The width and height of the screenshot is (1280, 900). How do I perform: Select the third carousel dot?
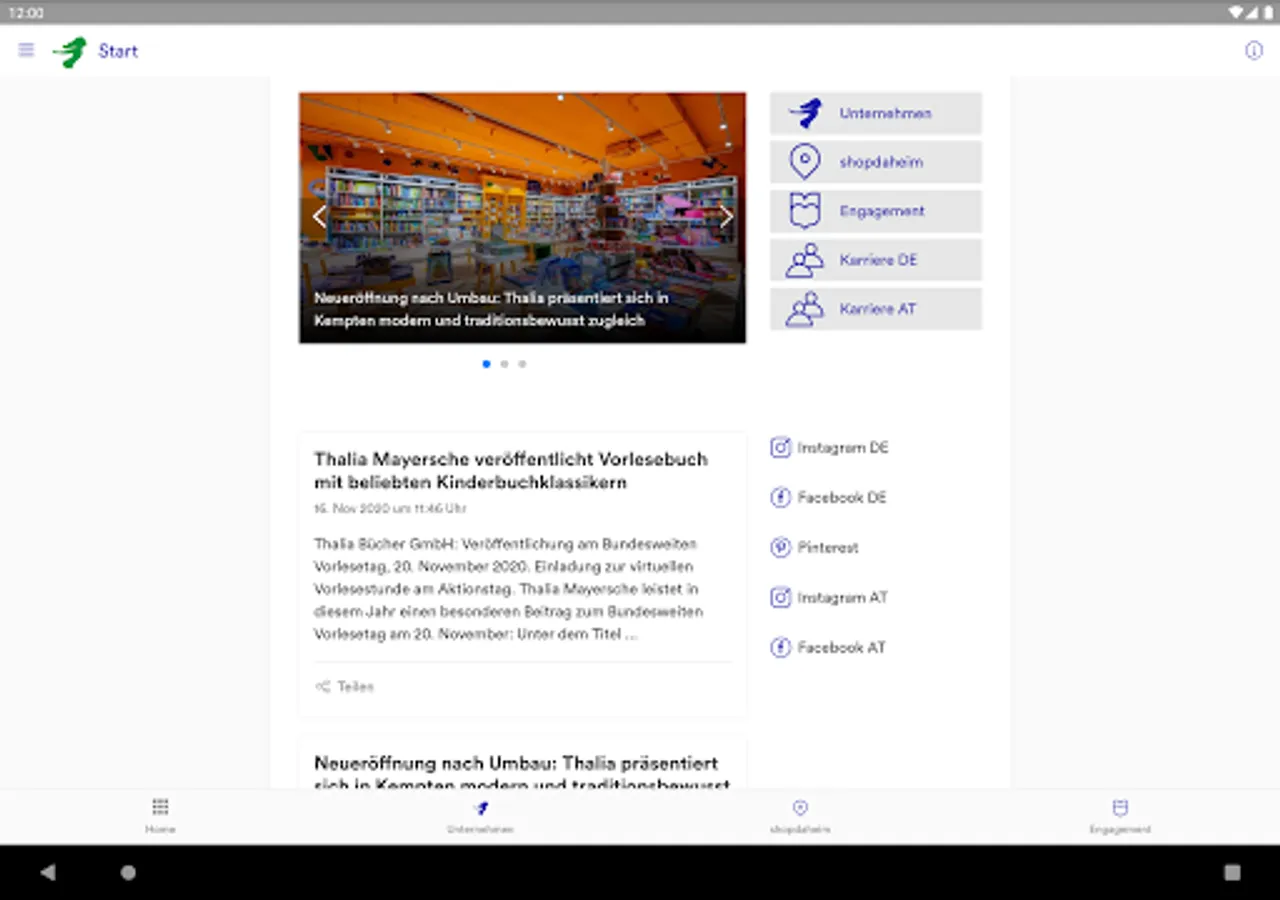(x=522, y=364)
